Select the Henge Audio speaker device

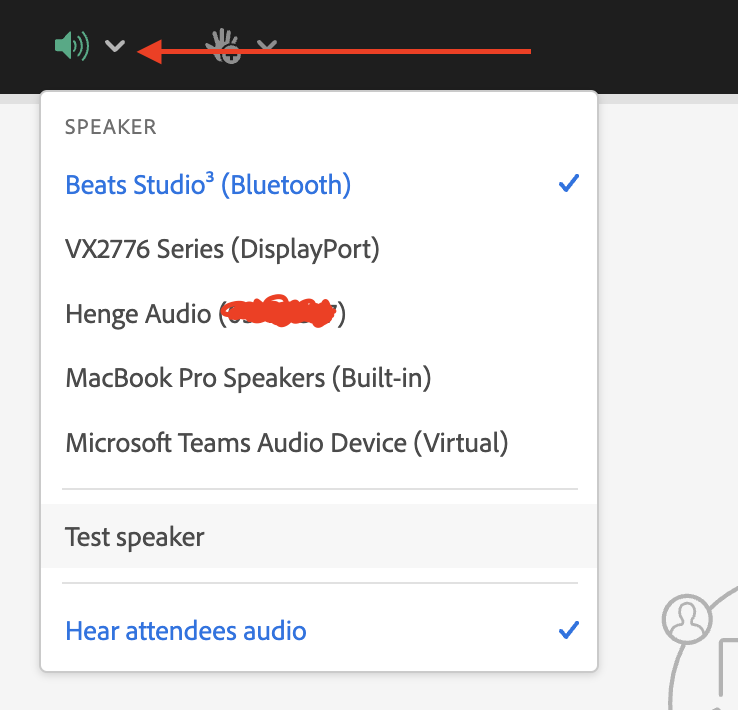[x=319, y=313]
